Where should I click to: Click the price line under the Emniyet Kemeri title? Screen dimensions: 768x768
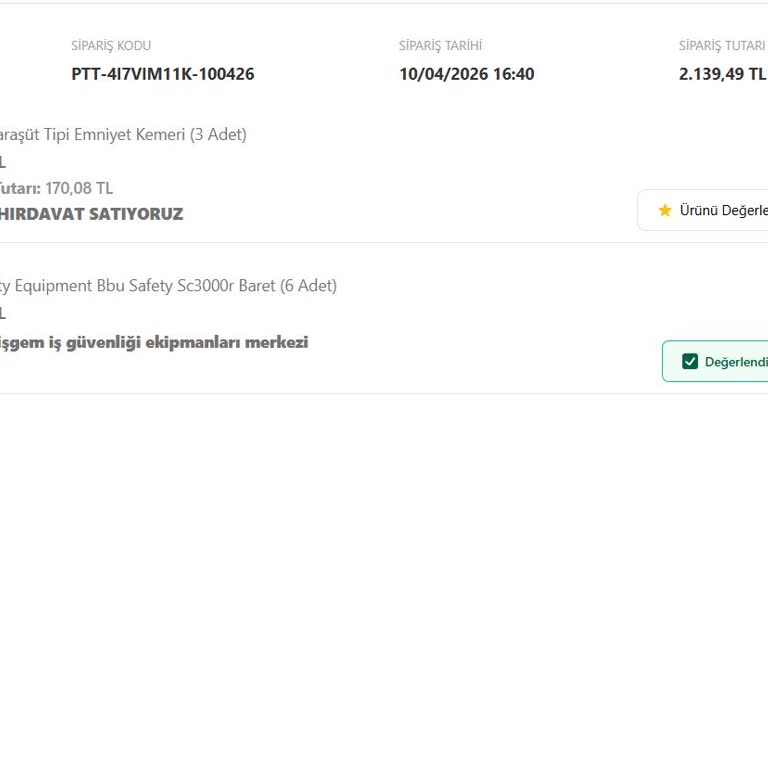[2, 162]
